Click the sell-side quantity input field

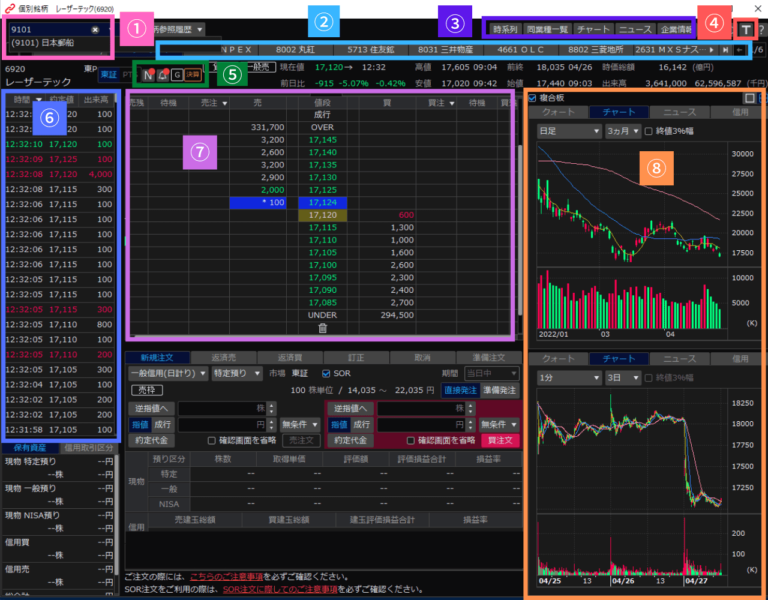pos(221,408)
